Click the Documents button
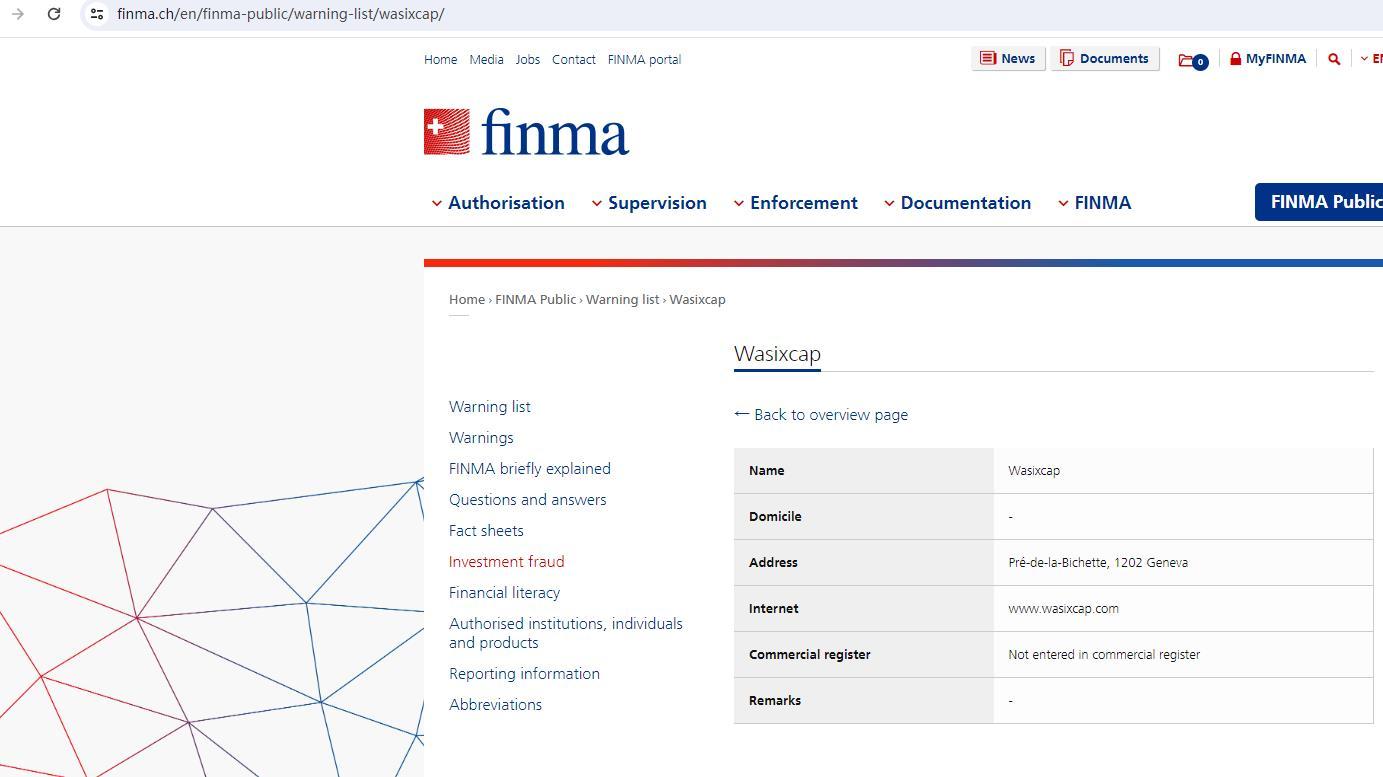Image resolution: width=1383 pixels, height=777 pixels. coord(1104,58)
